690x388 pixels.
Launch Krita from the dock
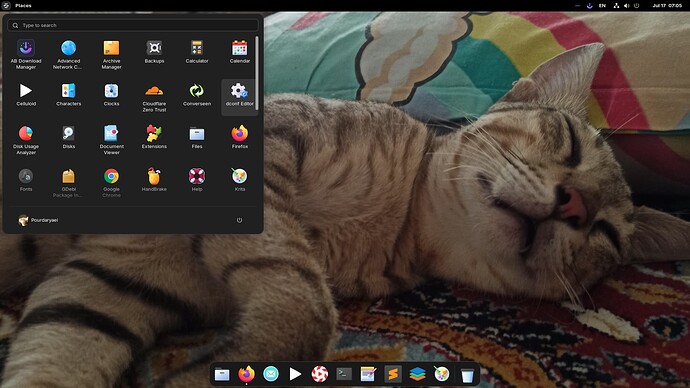(x=442, y=374)
